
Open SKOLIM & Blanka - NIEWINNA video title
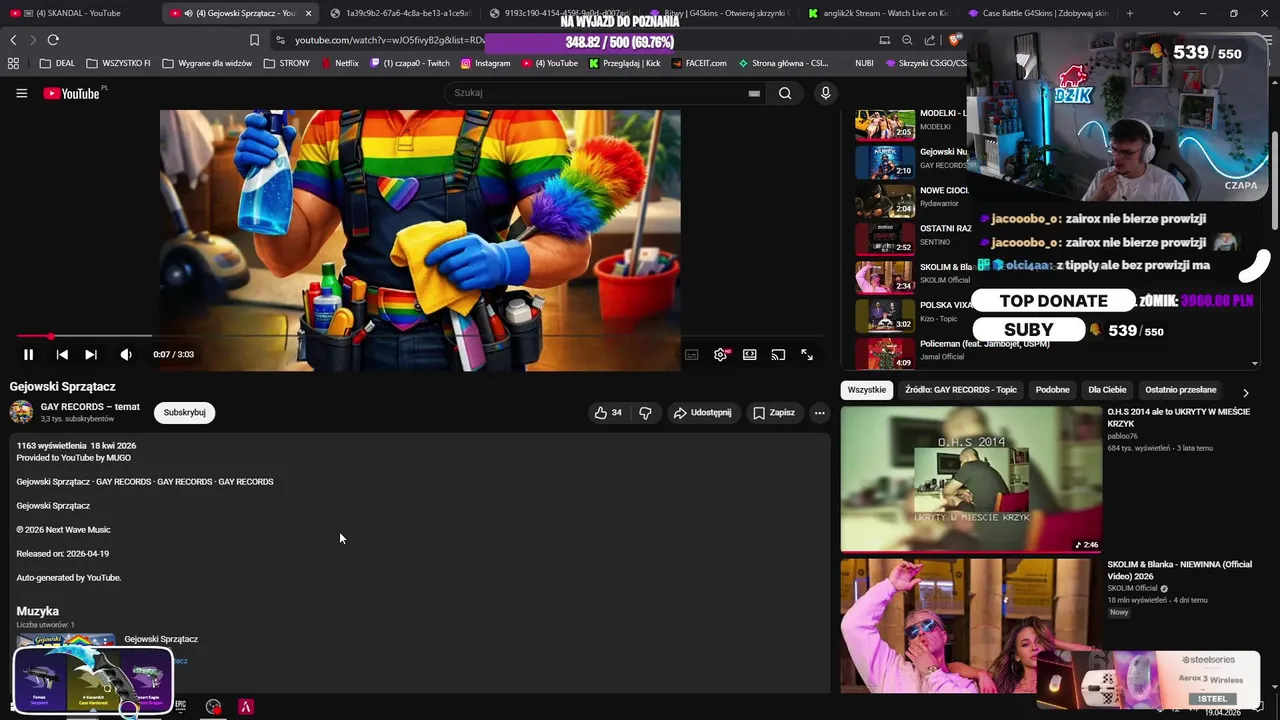[1179, 570]
